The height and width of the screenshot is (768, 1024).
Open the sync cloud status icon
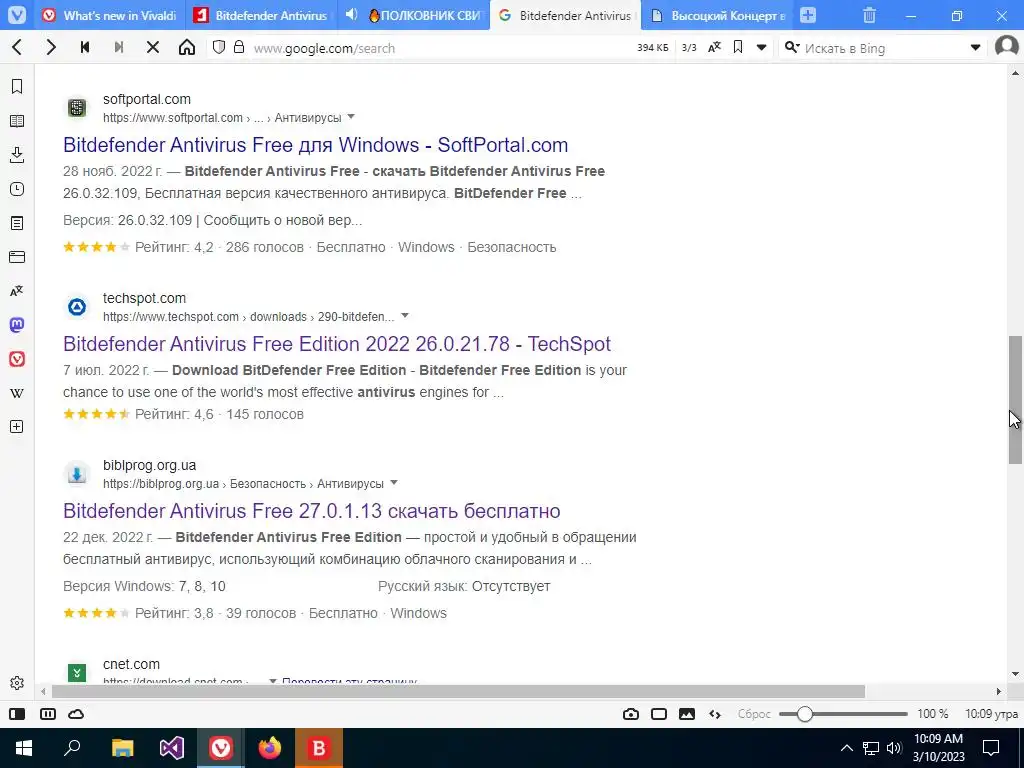coord(76,714)
